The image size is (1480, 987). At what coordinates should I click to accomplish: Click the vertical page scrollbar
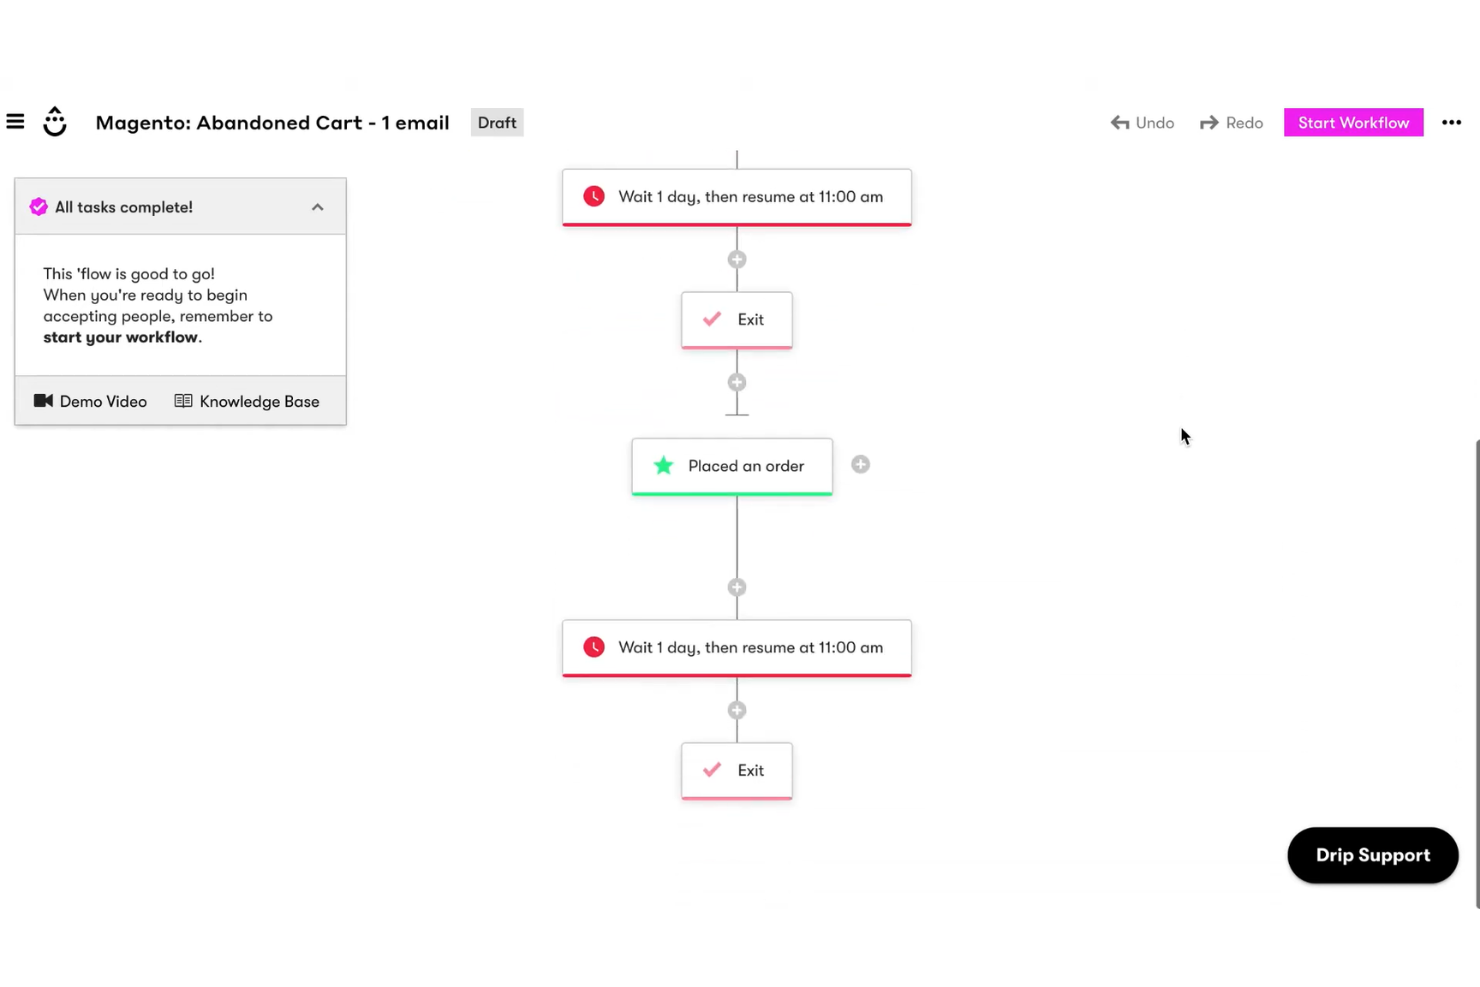click(1477, 672)
